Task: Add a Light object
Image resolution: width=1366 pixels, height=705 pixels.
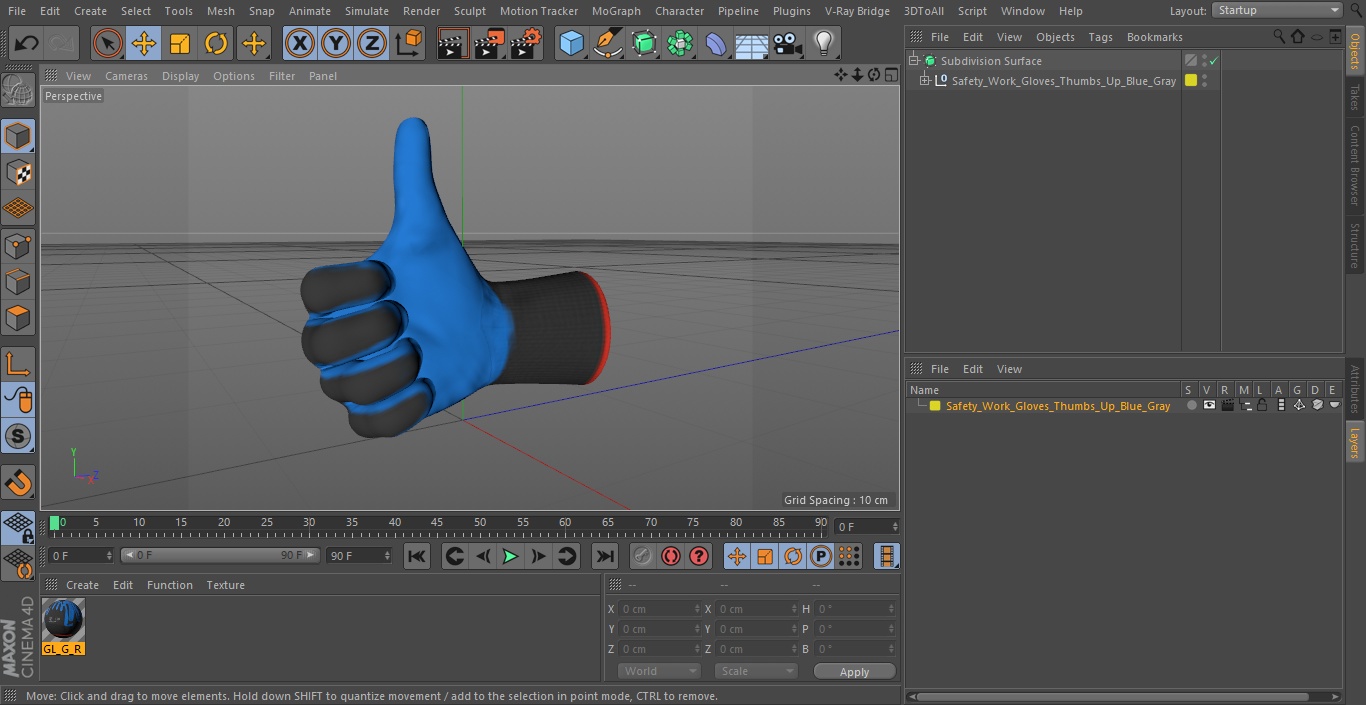Action: (824, 44)
